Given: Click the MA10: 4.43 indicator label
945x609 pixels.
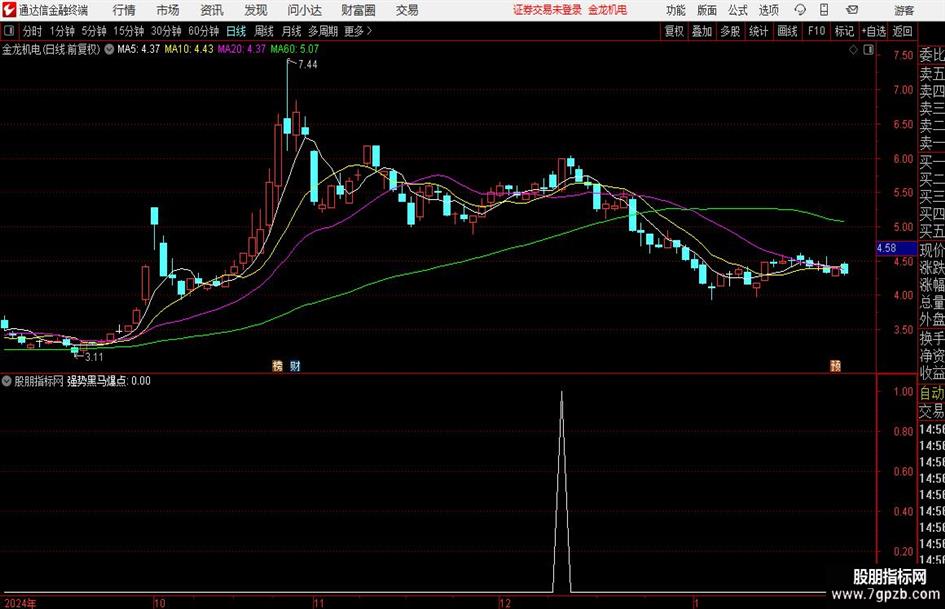Looking at the screenshot, I should (189, 49).
